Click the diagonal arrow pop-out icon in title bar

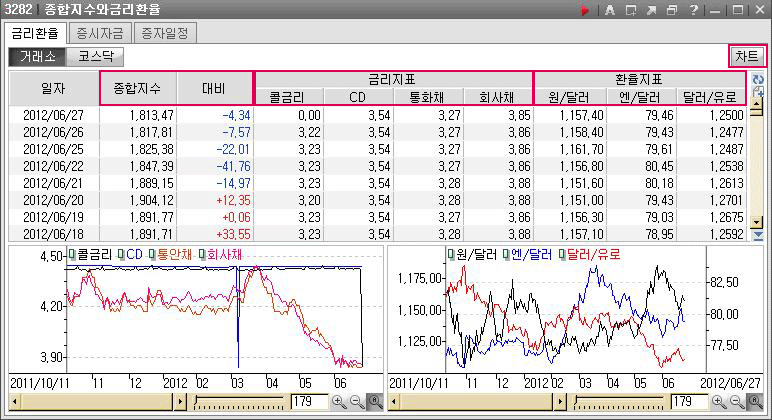(x=651, y=10)
